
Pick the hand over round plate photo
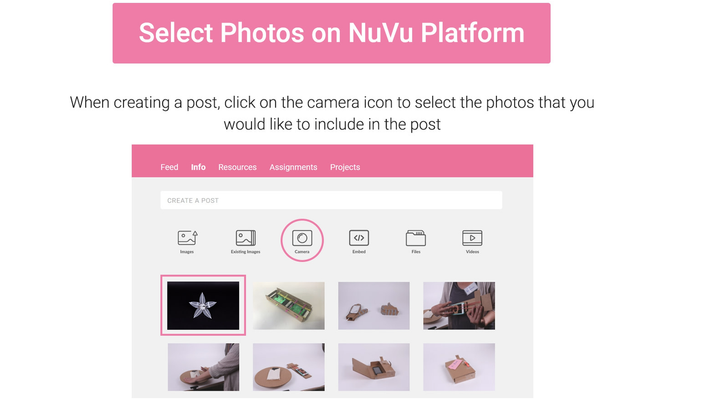coord(203,367)
